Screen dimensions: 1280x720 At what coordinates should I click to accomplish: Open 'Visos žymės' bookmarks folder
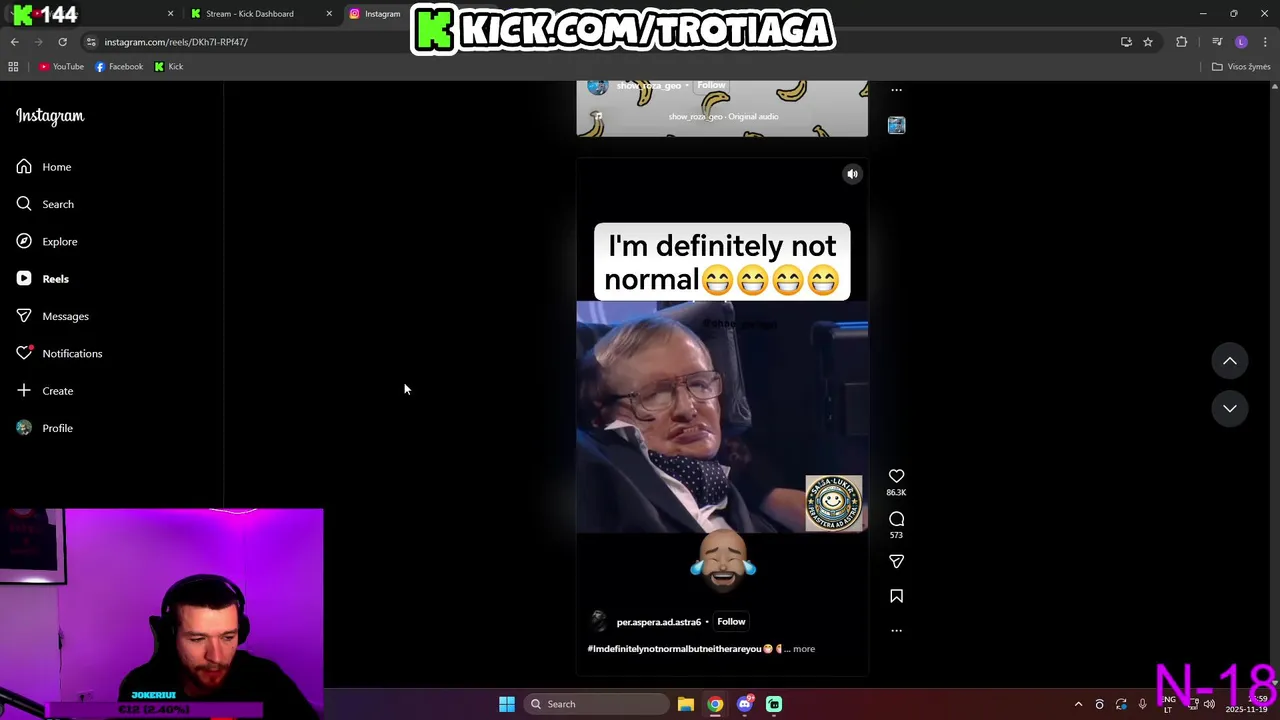[1241, 67]
